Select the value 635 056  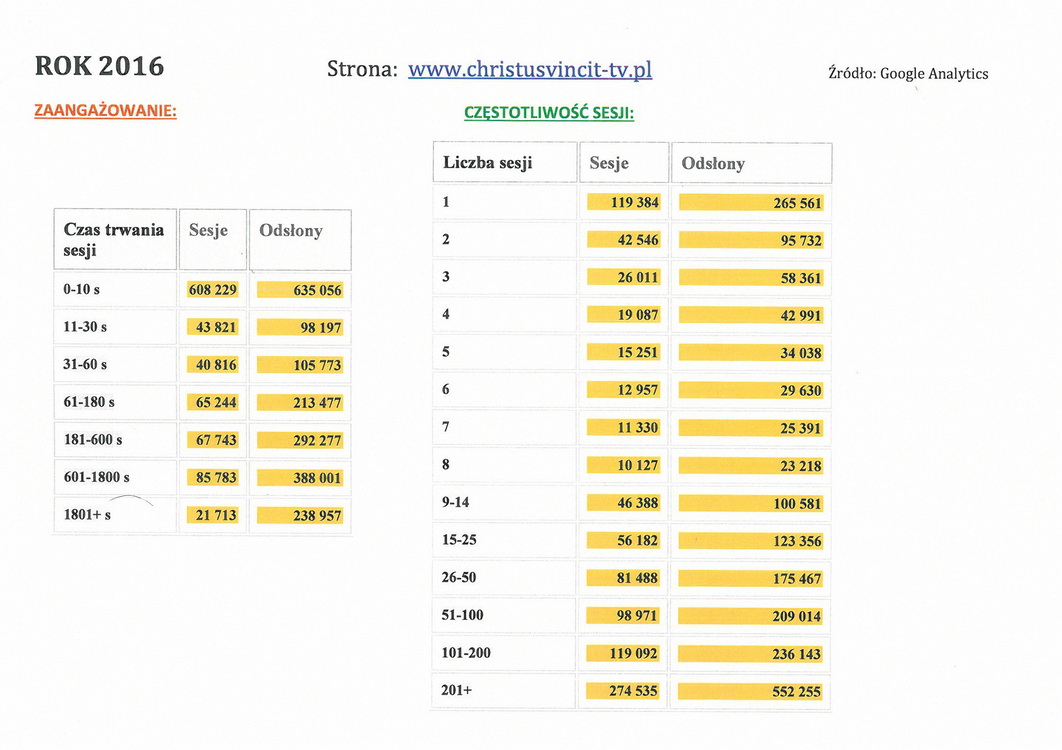point(317,291)
